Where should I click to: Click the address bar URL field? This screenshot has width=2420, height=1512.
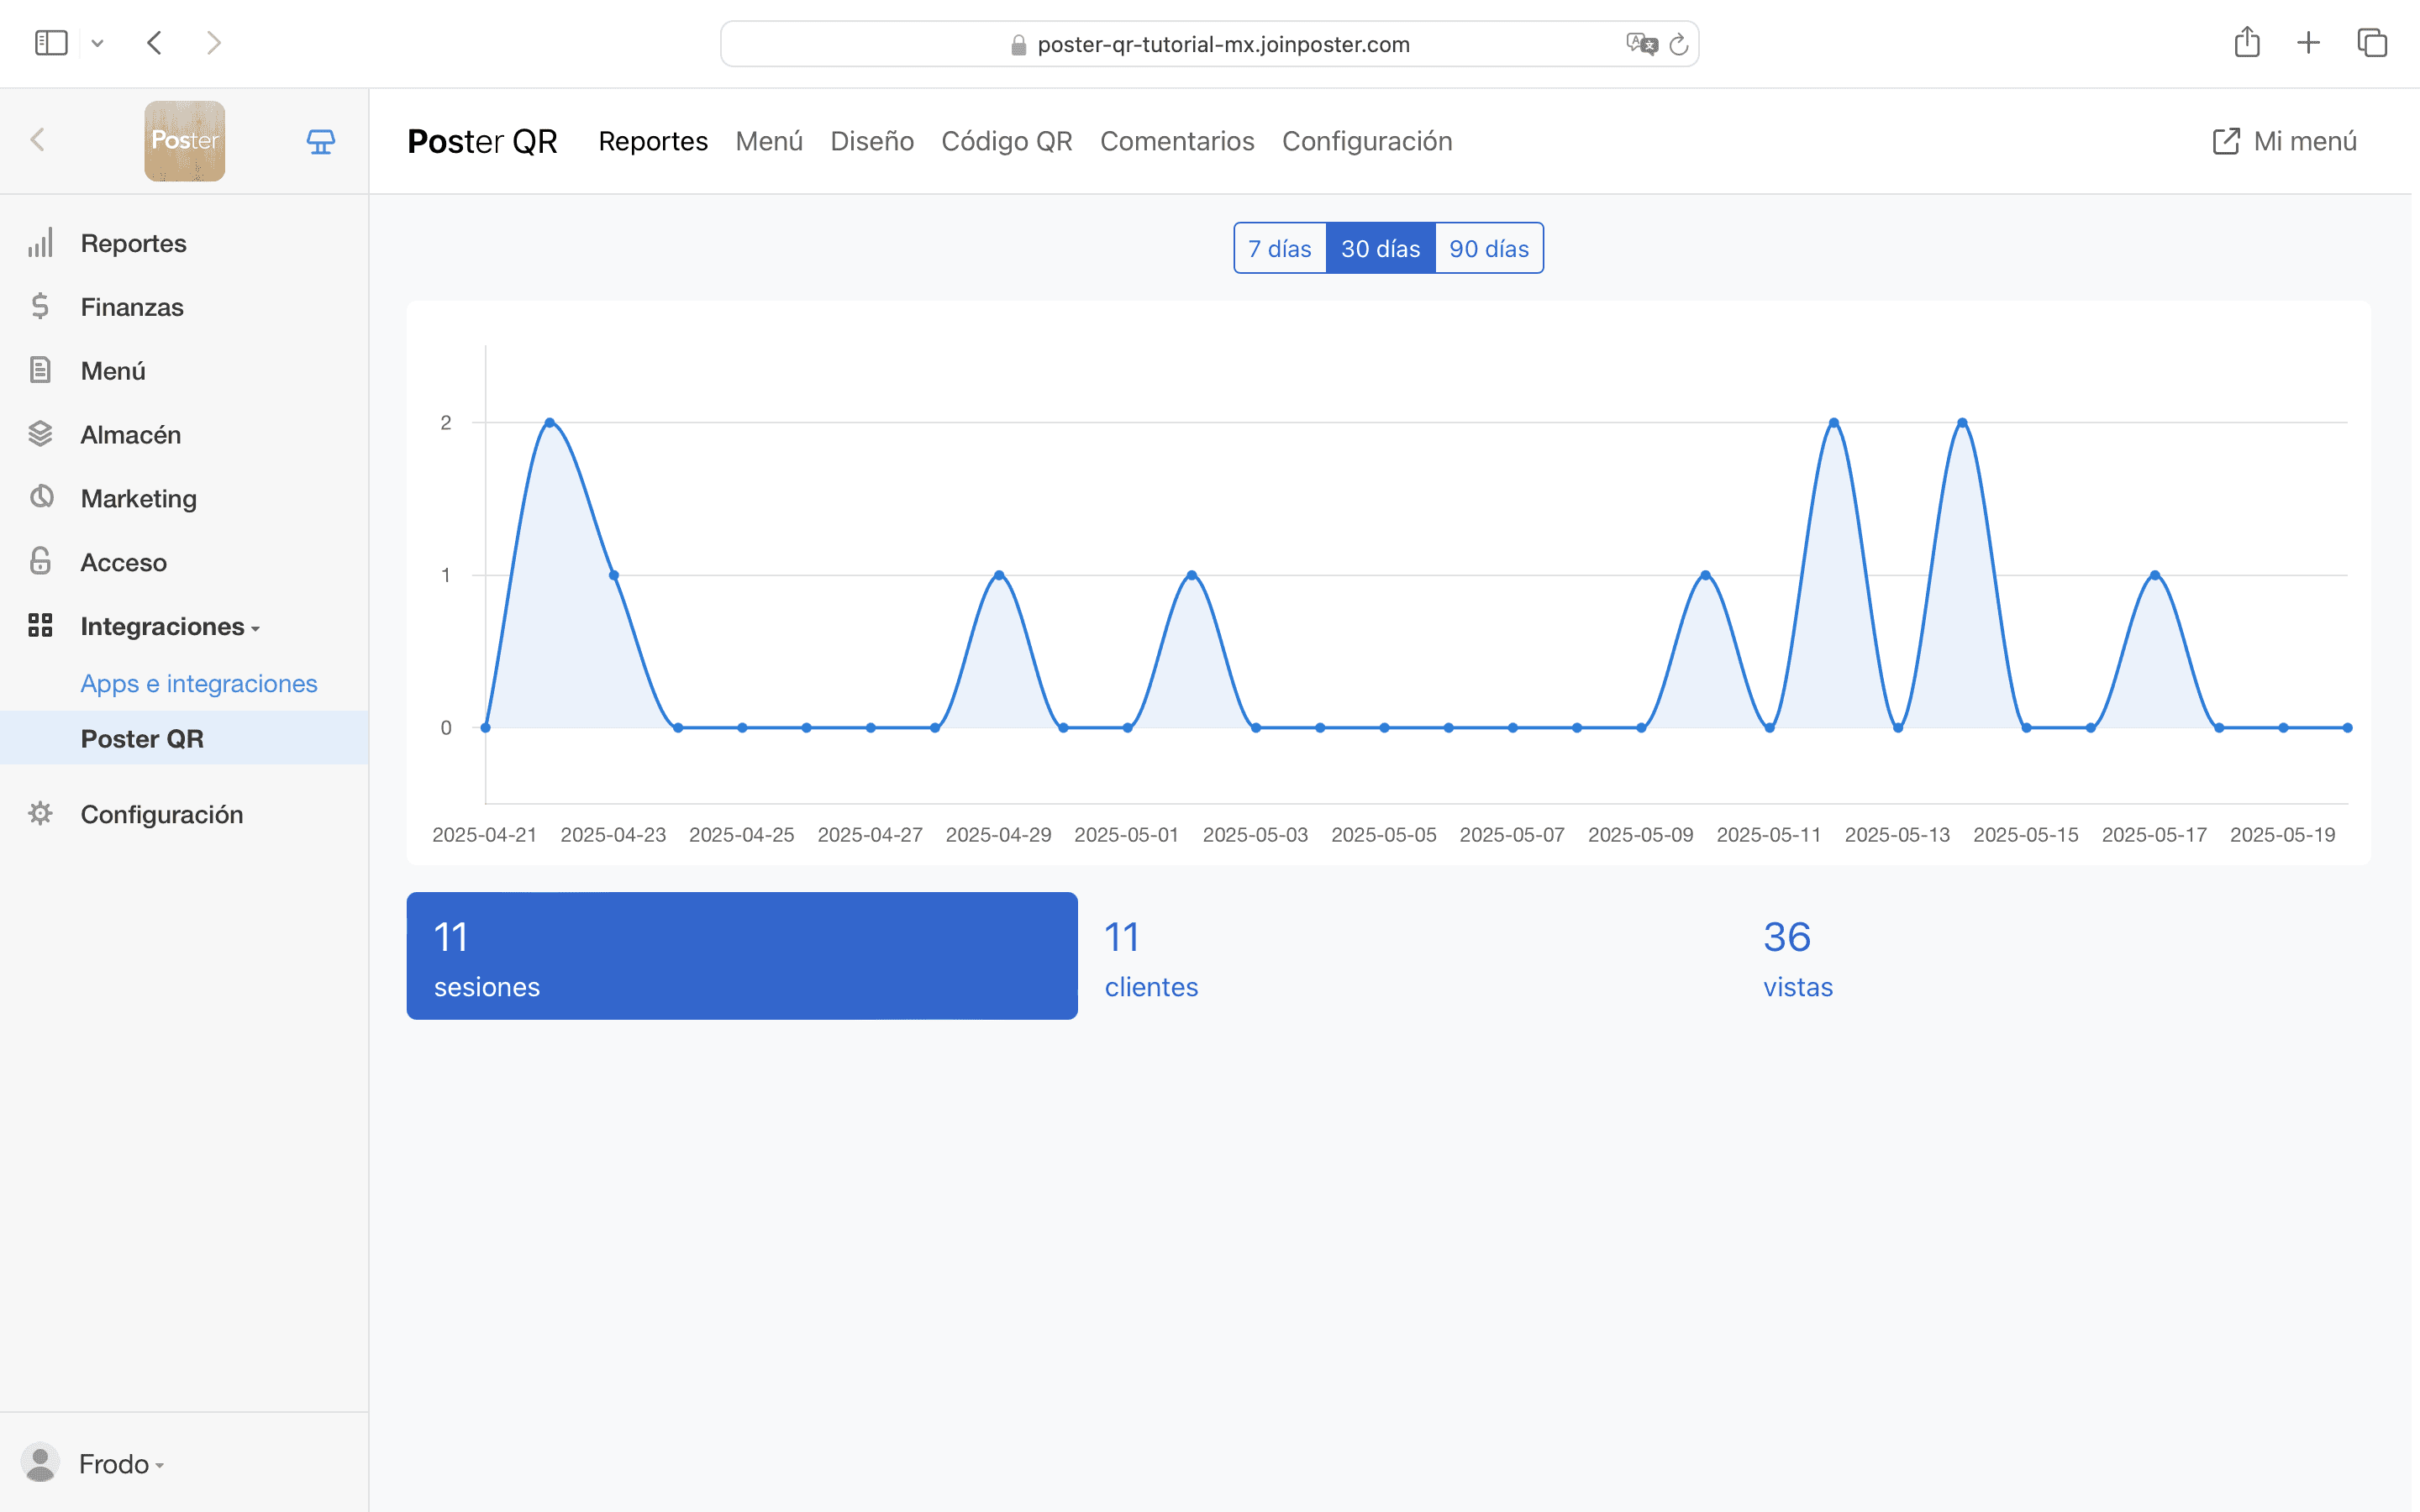click(1209, 44)
